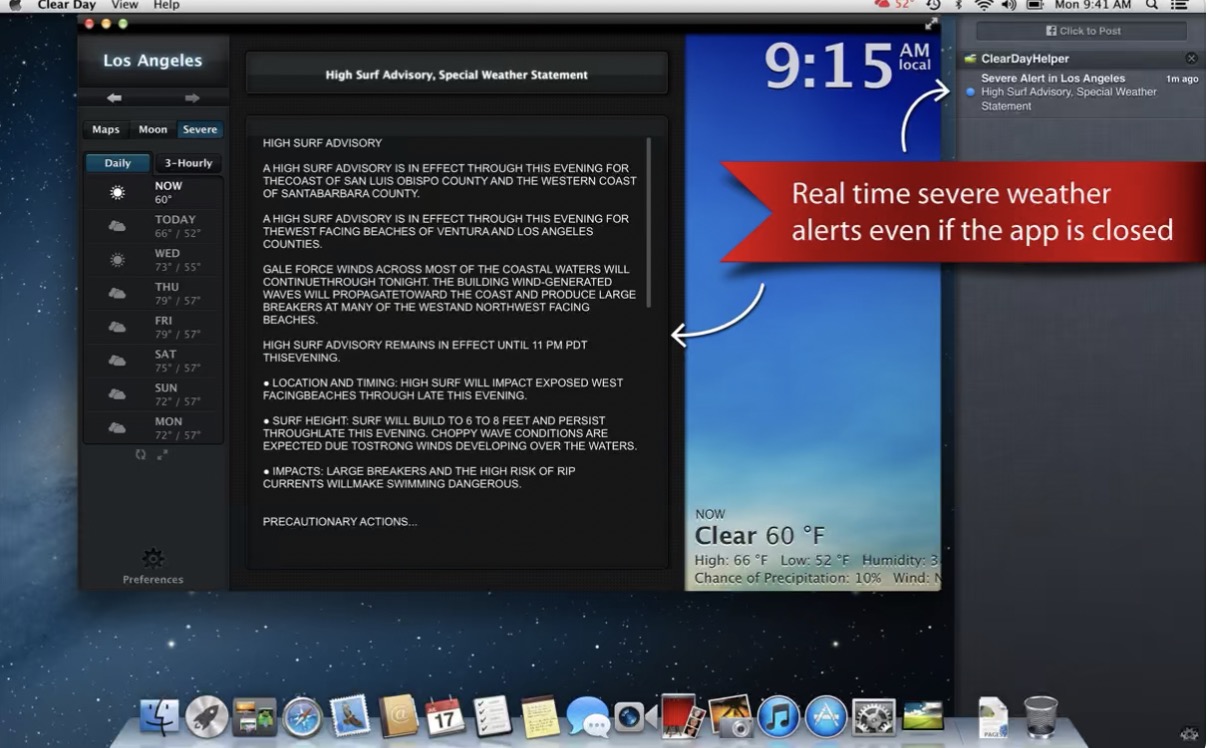Select the SUN forecast row
1208x748 pixels.
pyautogui.click(x=153, y=394)
